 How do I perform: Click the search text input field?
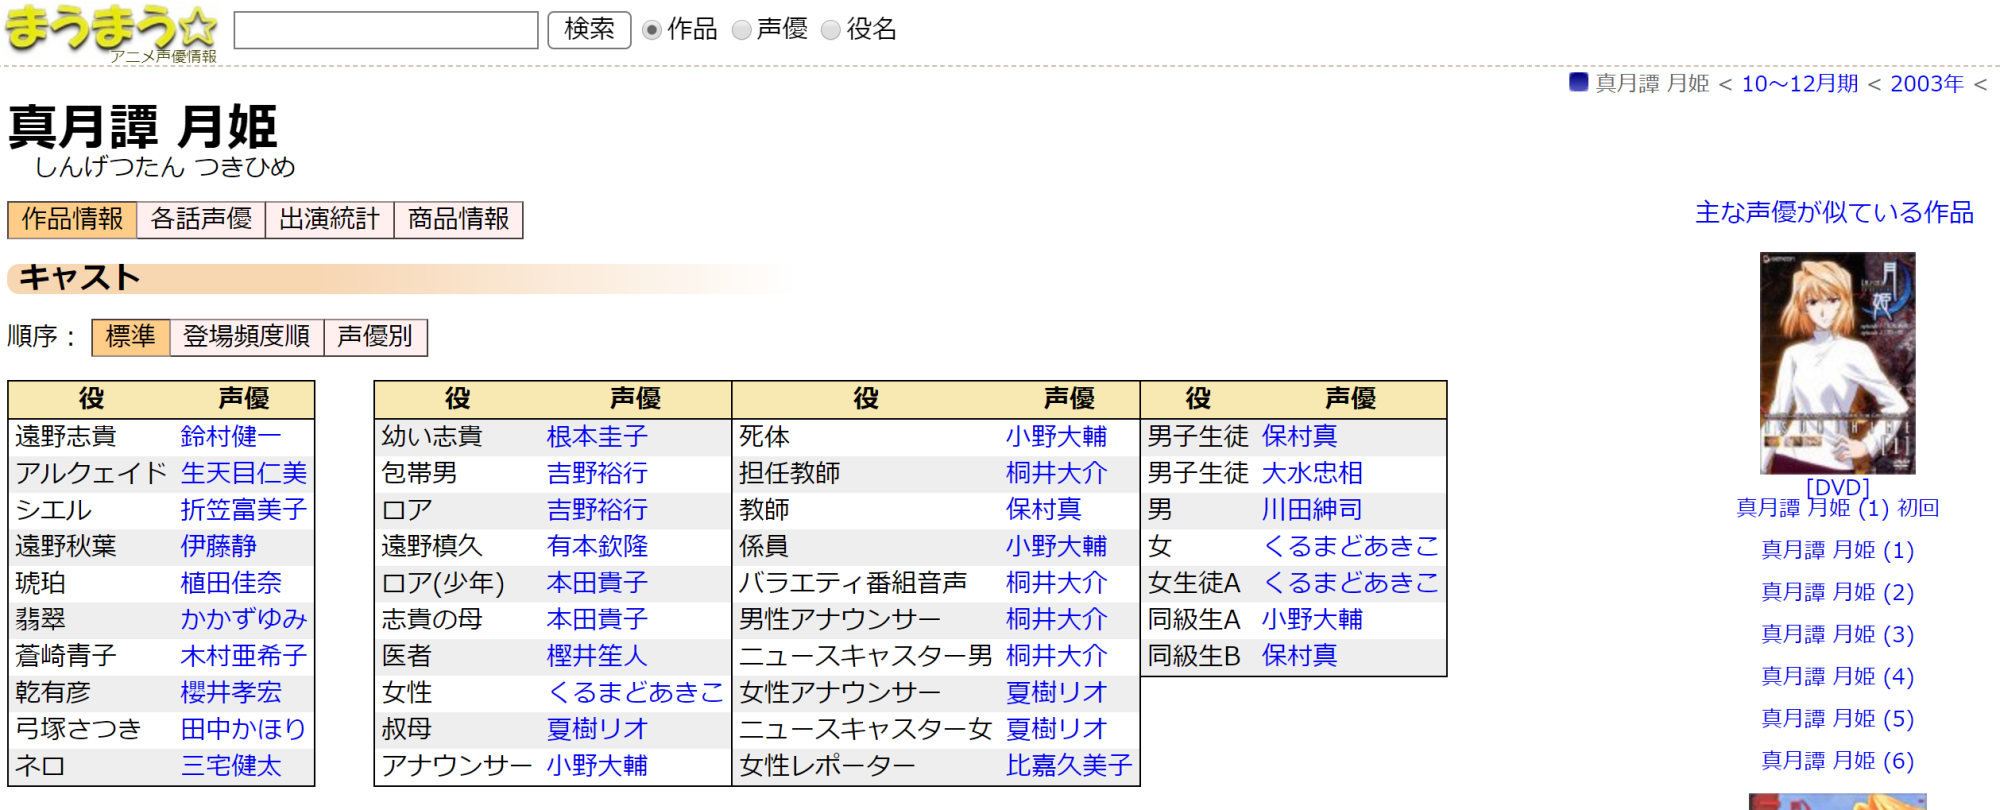[x=386, y=30]
